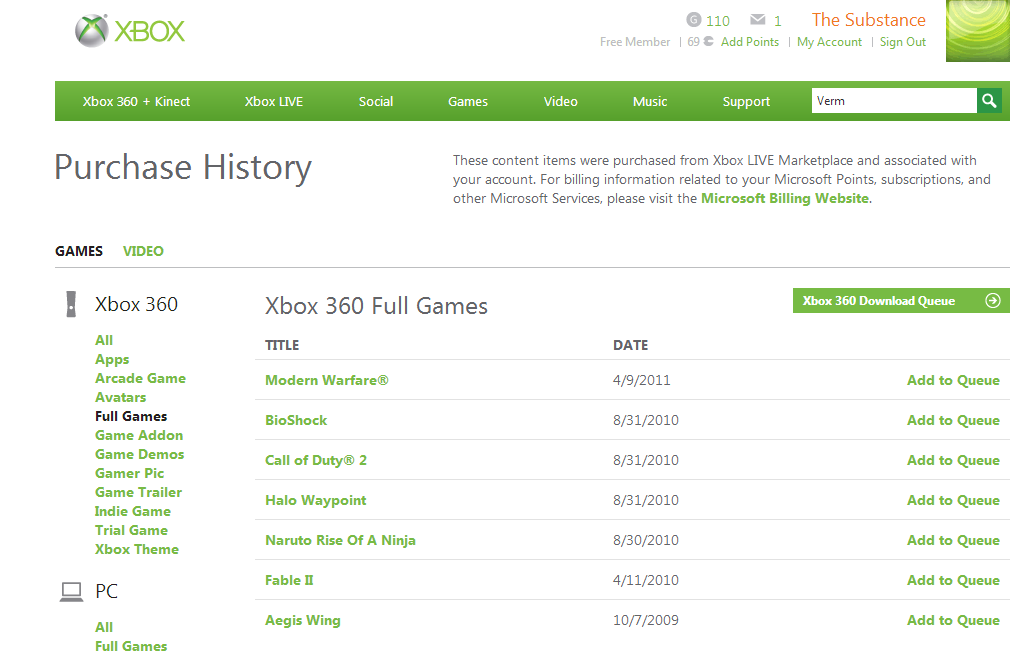Click the Free Member label
The width and height of the screenshot is (1011, 658).
pyautogui.click(x=635, y=42)
